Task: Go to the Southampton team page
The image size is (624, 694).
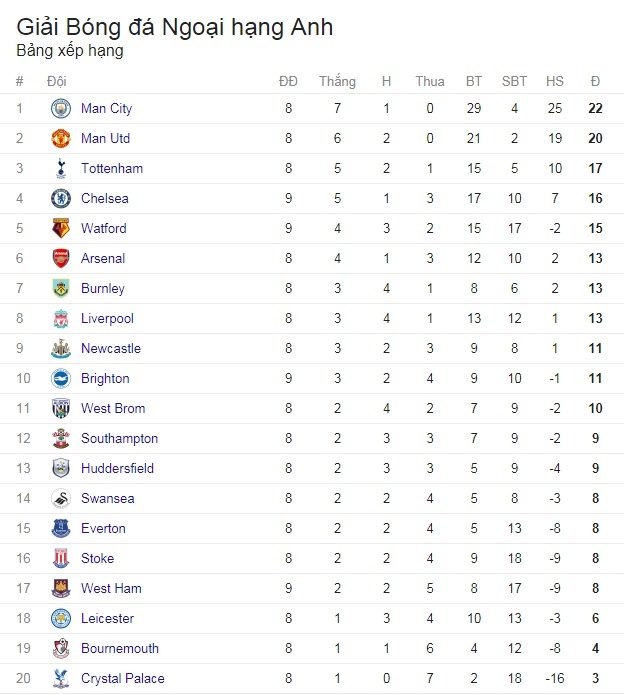Action: click(x=119, y=438)
